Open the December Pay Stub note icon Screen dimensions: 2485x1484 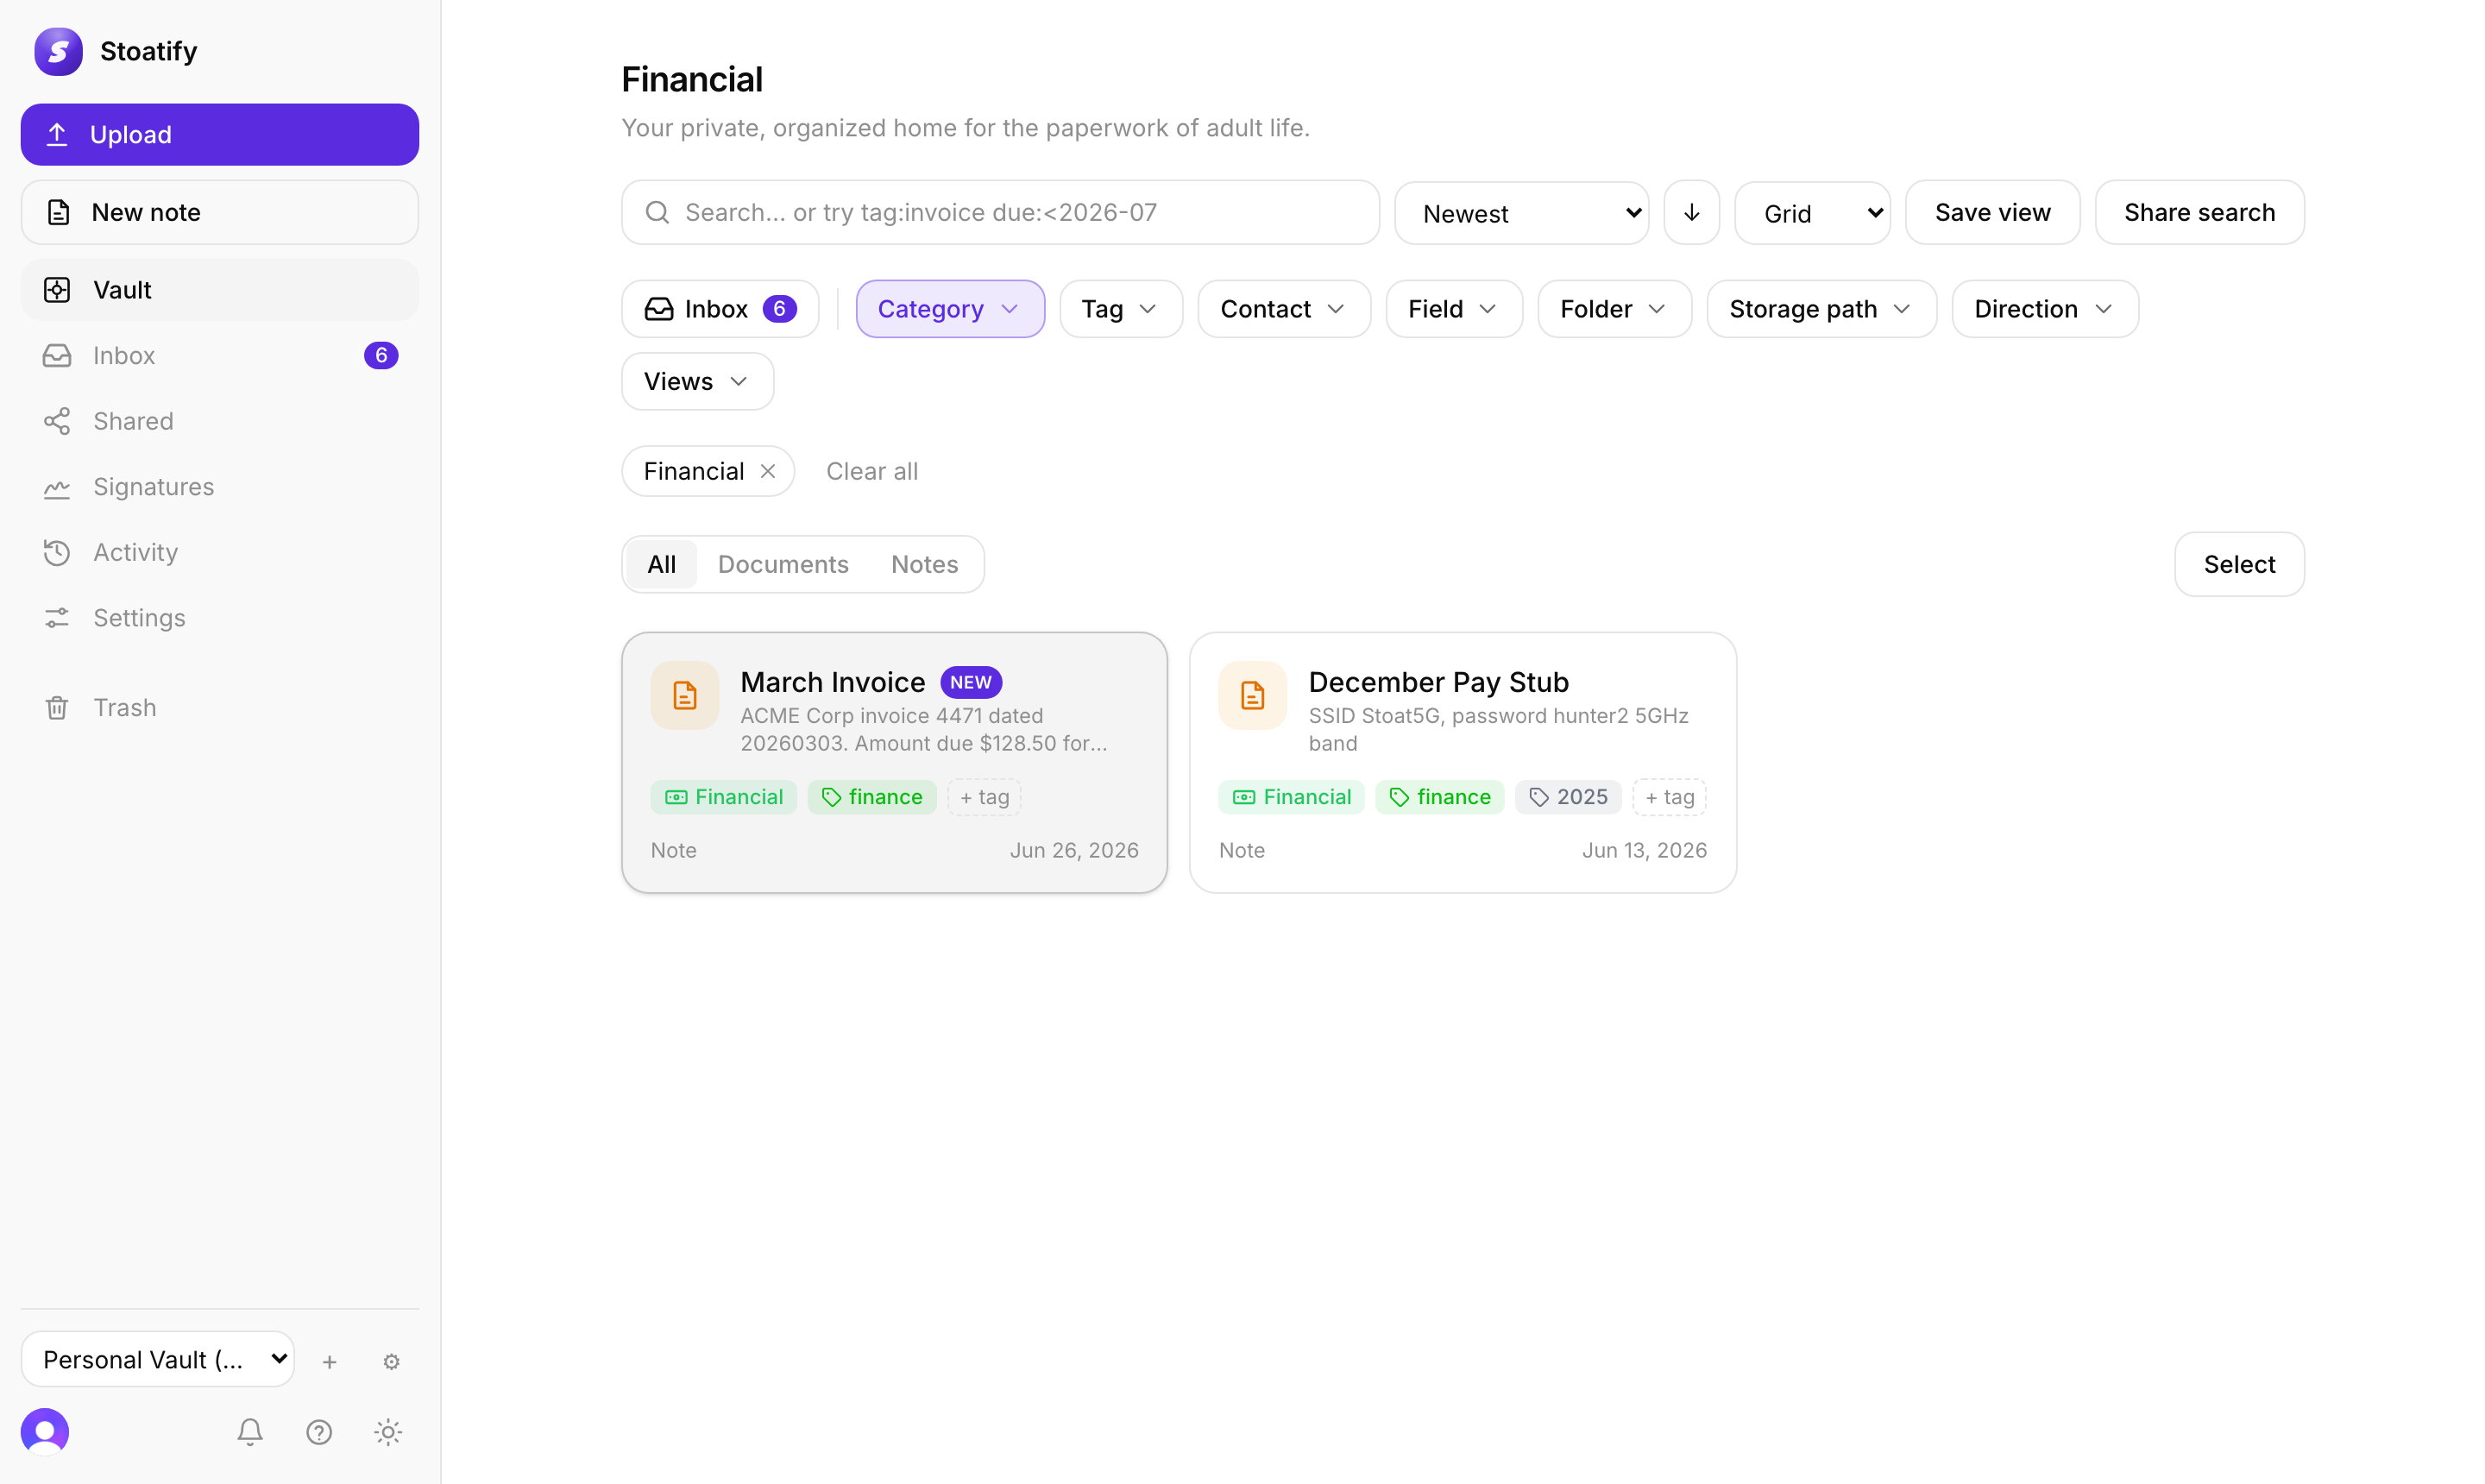click(1253, 695)
